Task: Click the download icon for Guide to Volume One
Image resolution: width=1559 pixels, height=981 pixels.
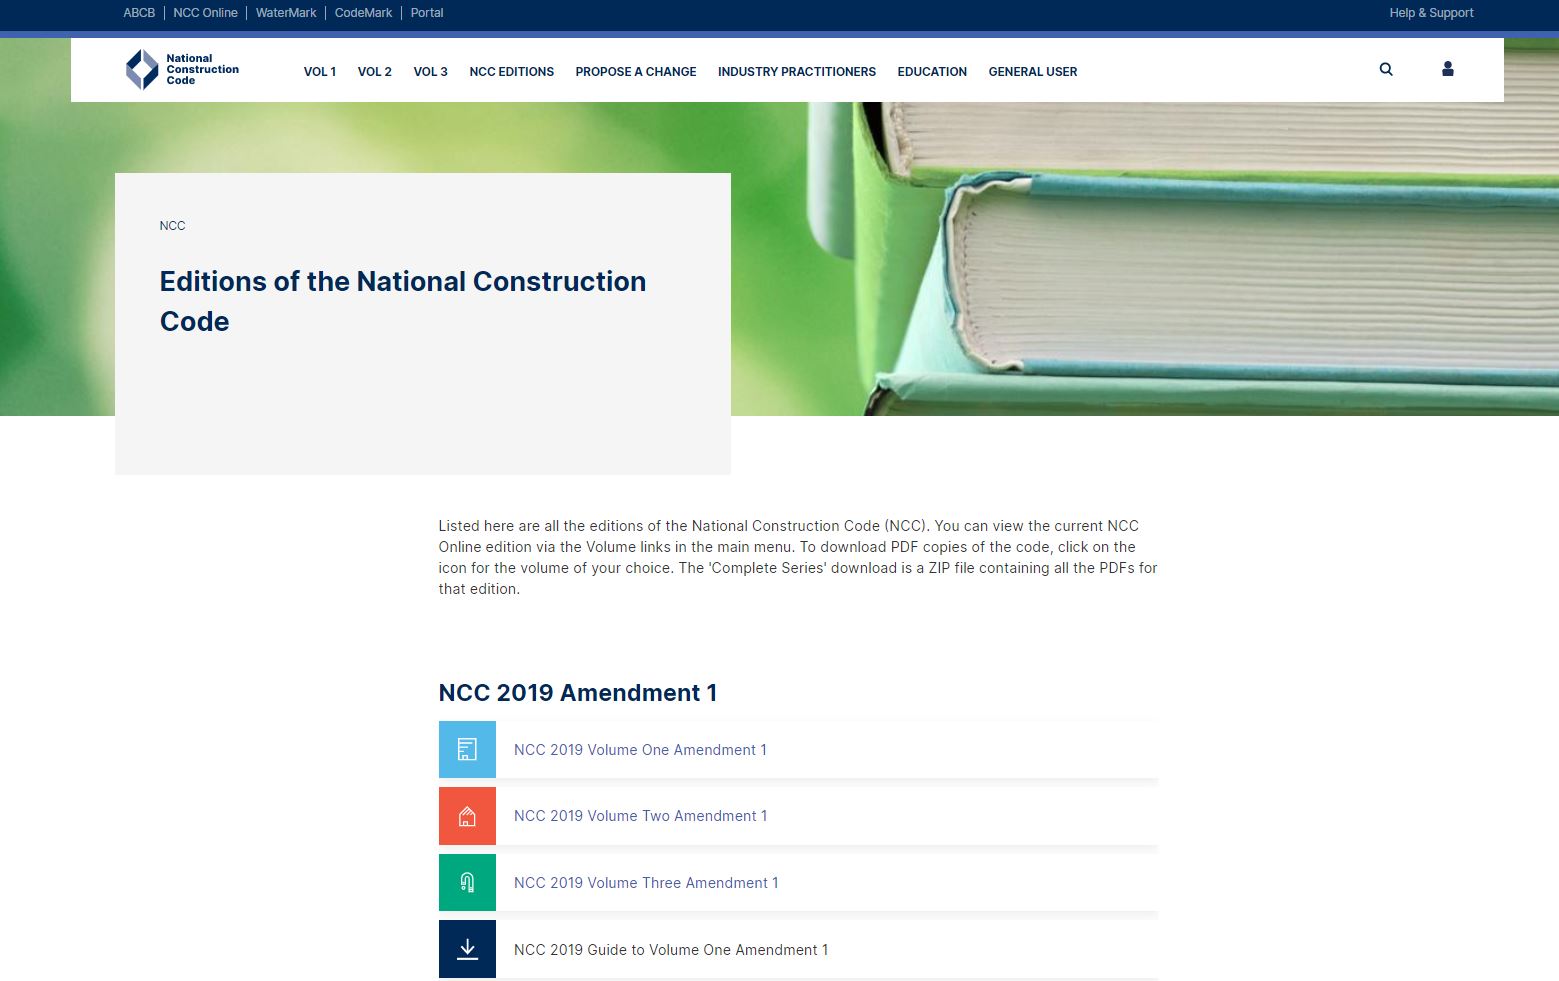Action: [x=467, y=948]
